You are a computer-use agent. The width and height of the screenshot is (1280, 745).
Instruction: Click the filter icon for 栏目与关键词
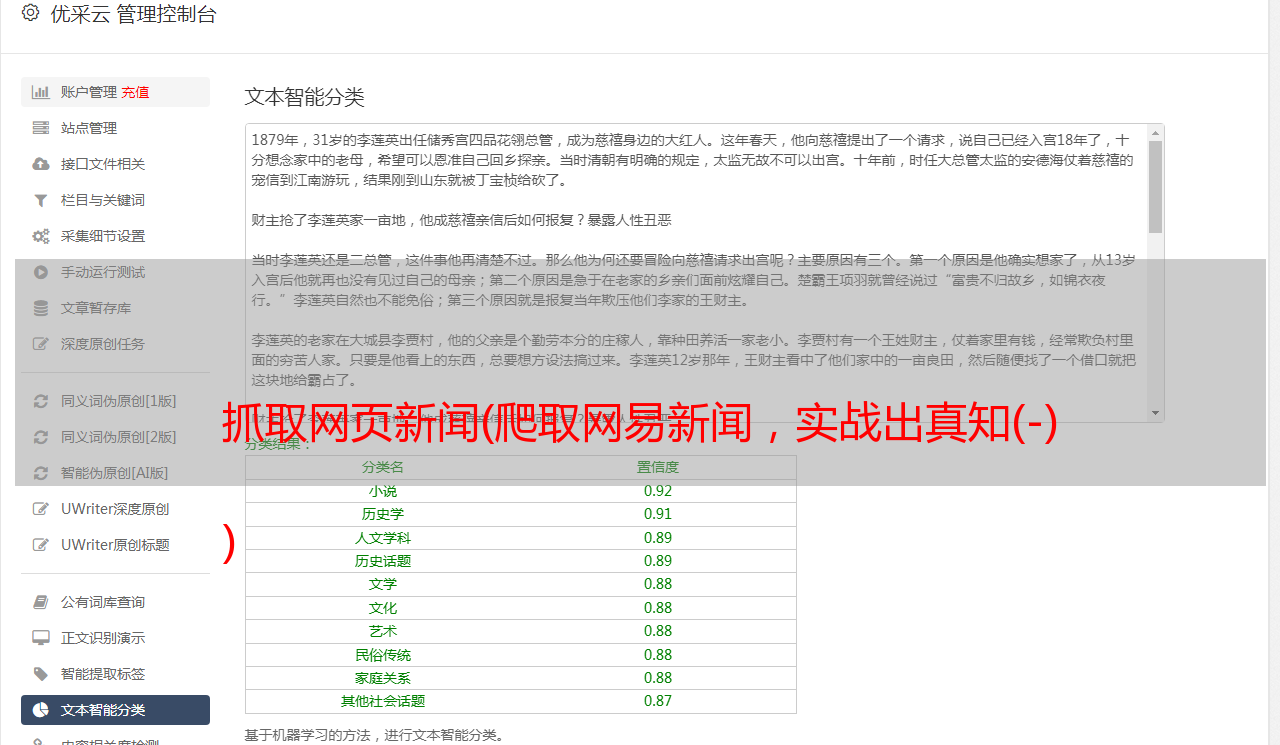41,200
